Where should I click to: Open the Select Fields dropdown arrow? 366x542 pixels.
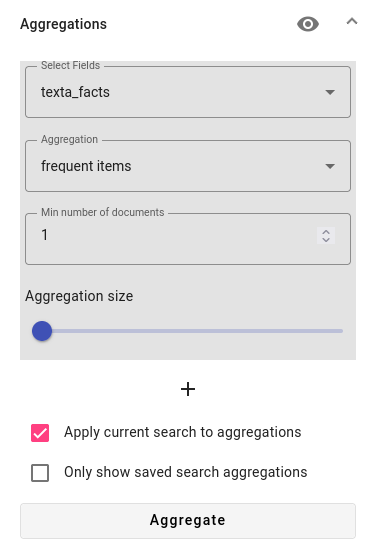coord(330,92)
